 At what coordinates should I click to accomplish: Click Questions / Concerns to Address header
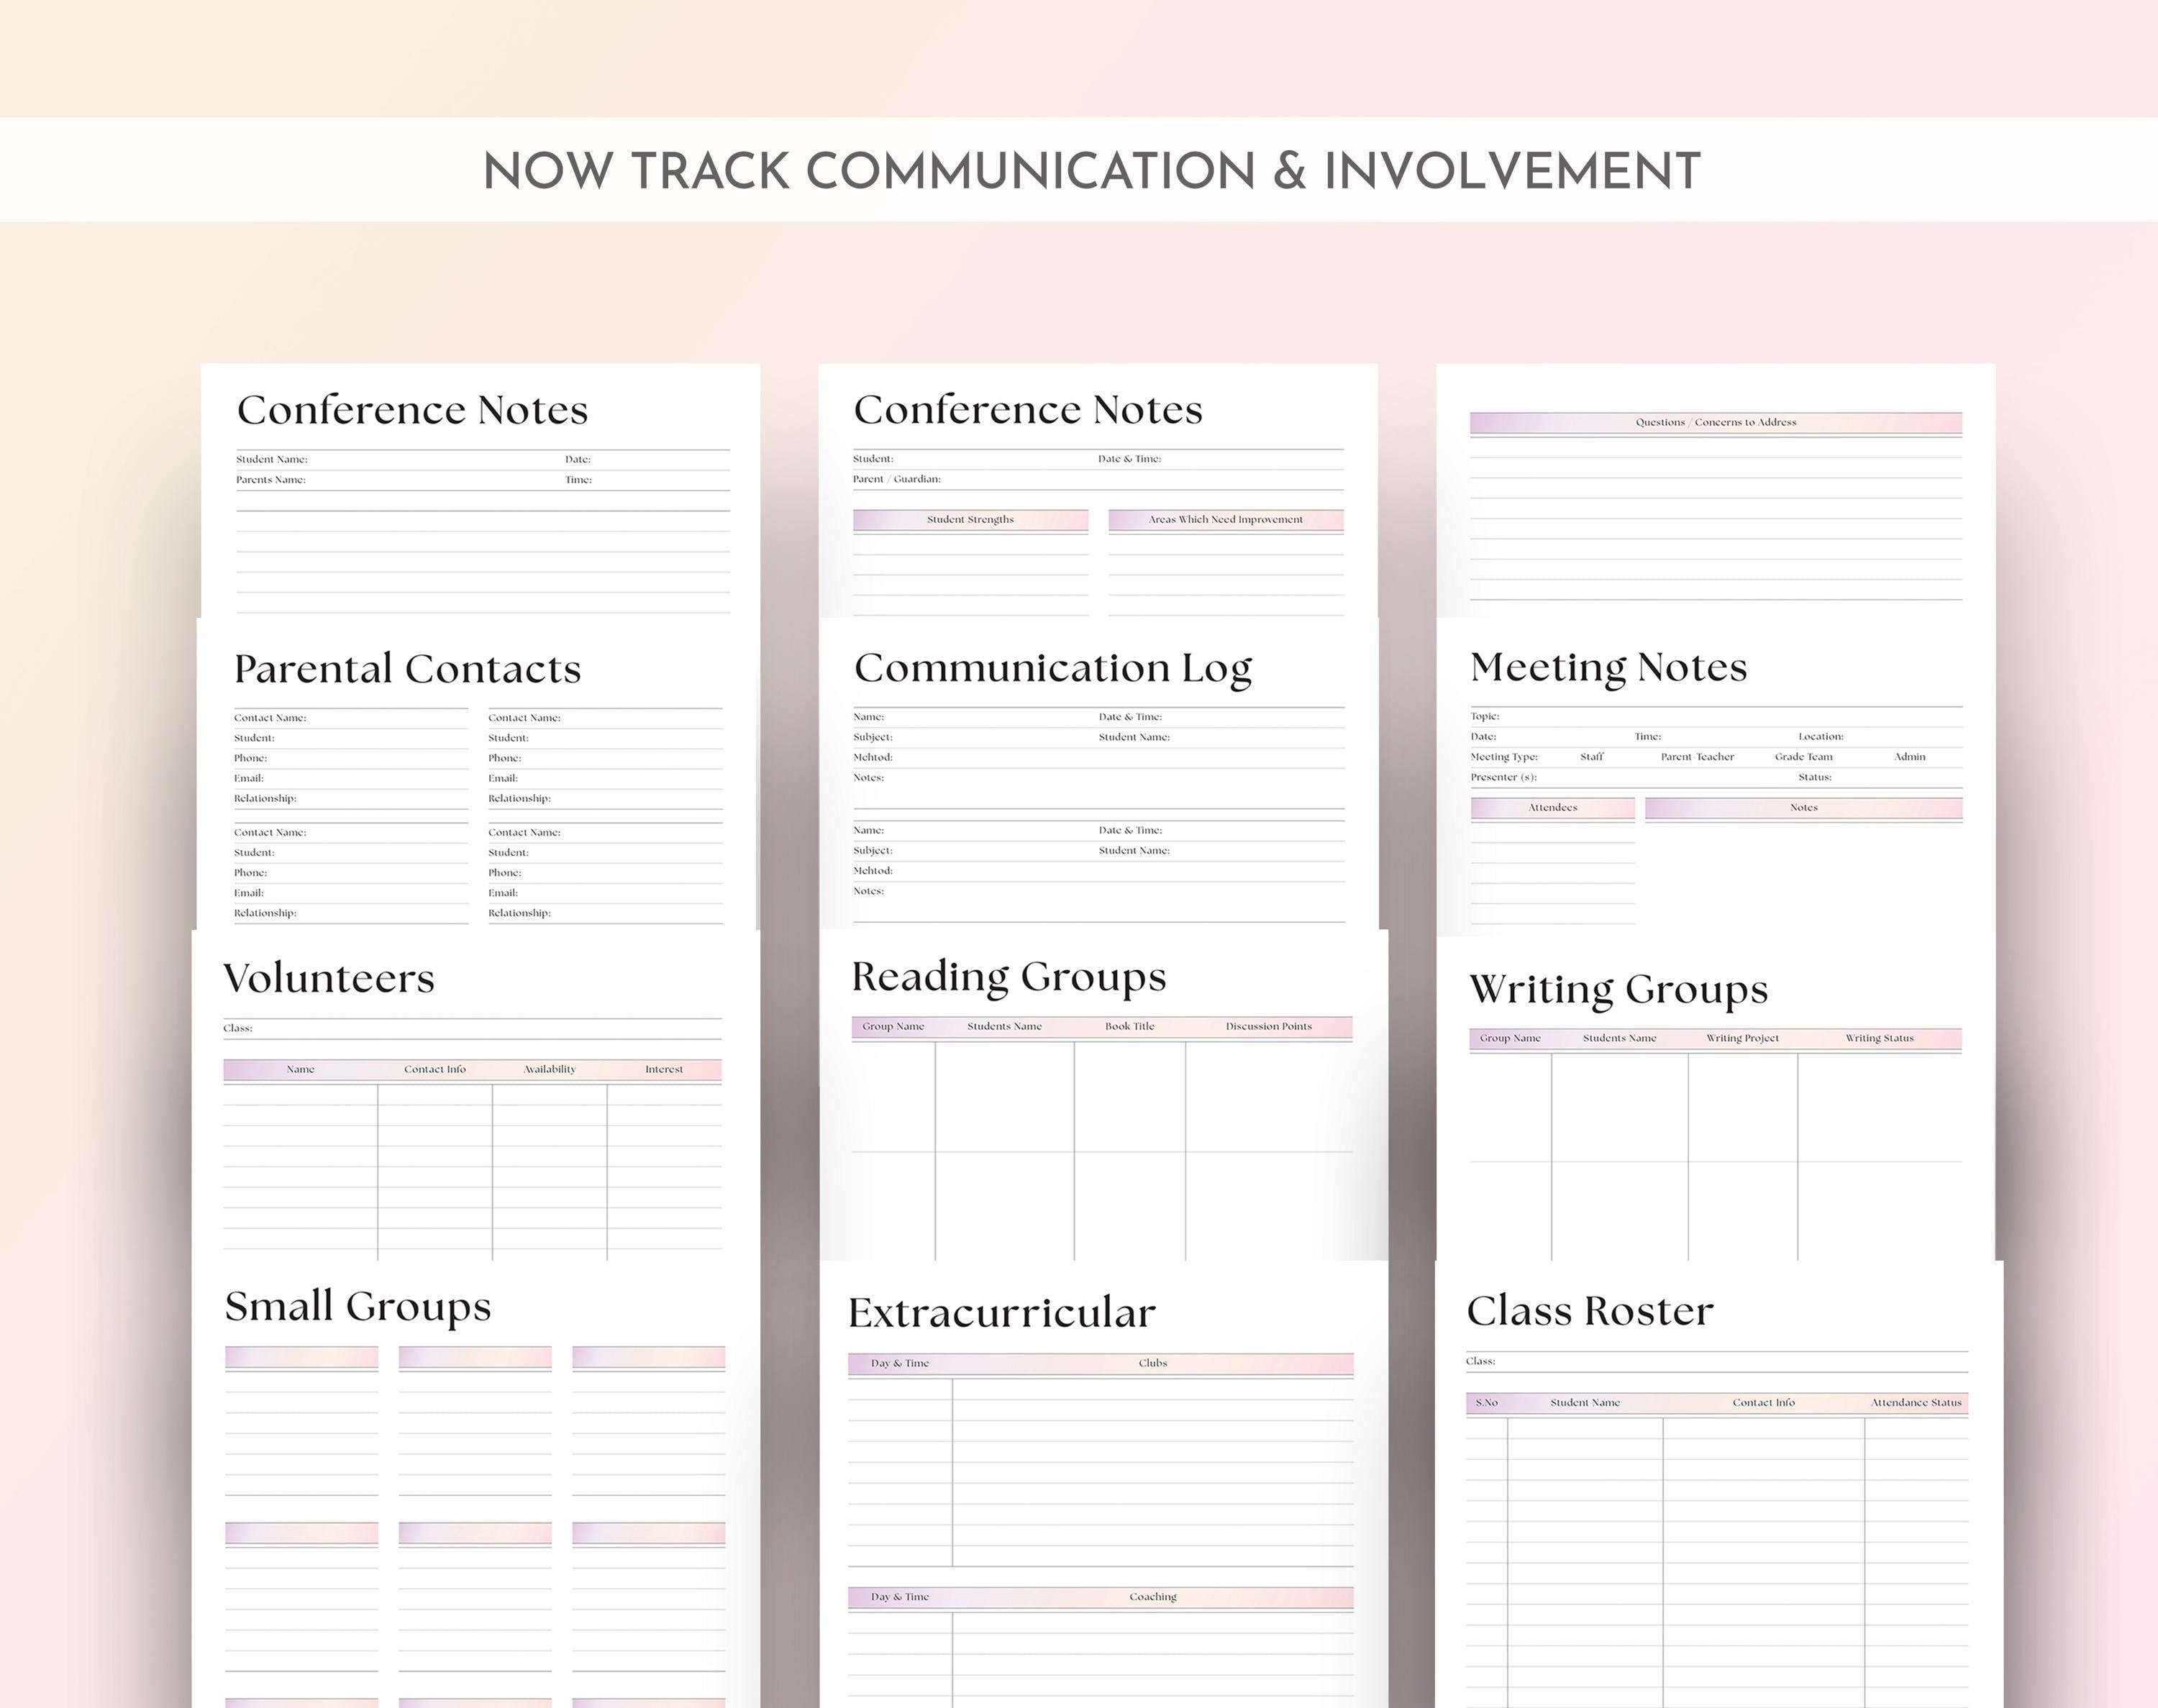tap(1715, 423)
